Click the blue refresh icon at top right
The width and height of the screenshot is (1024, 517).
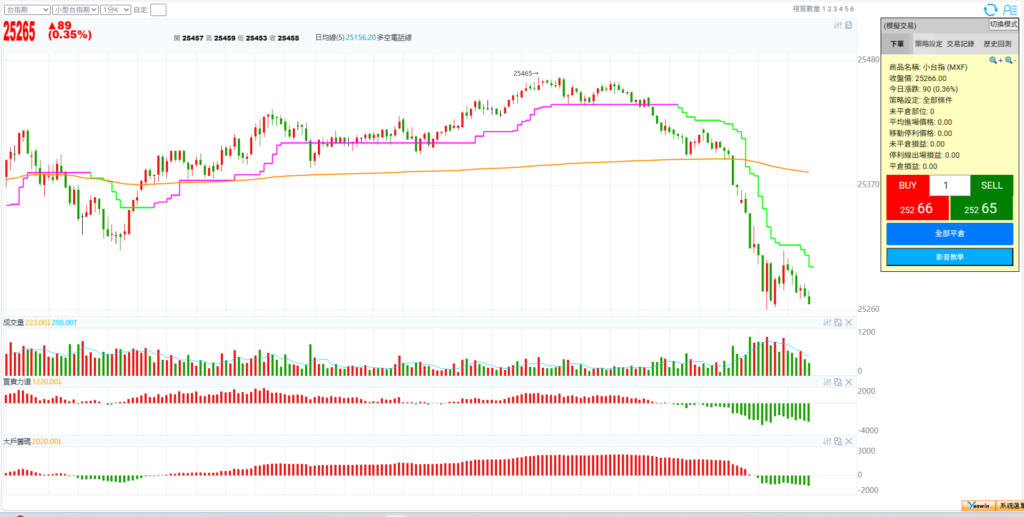(990, 9)
